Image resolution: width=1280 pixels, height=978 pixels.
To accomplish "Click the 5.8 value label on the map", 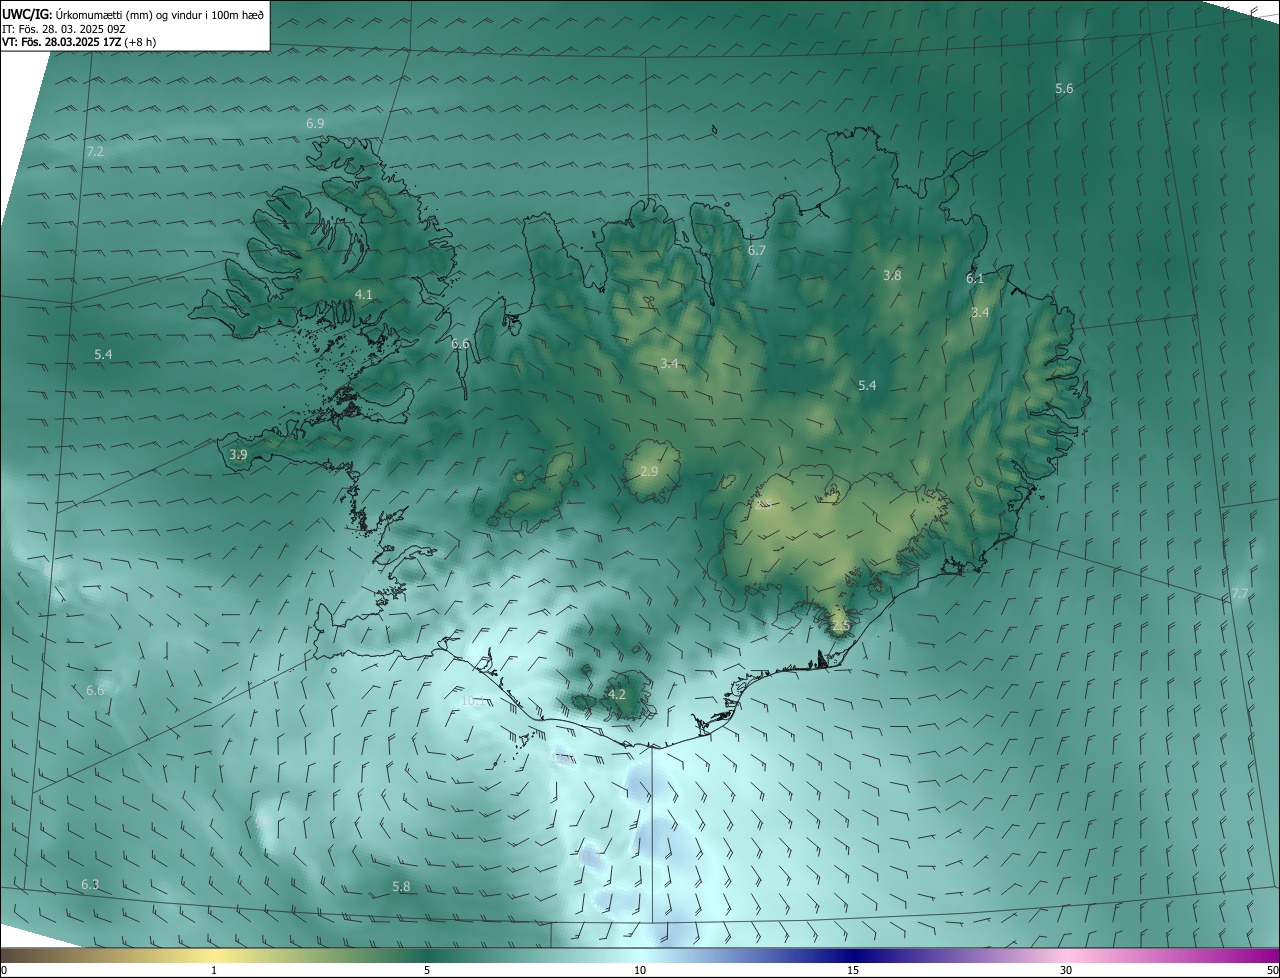I will [x=401, y=887].
